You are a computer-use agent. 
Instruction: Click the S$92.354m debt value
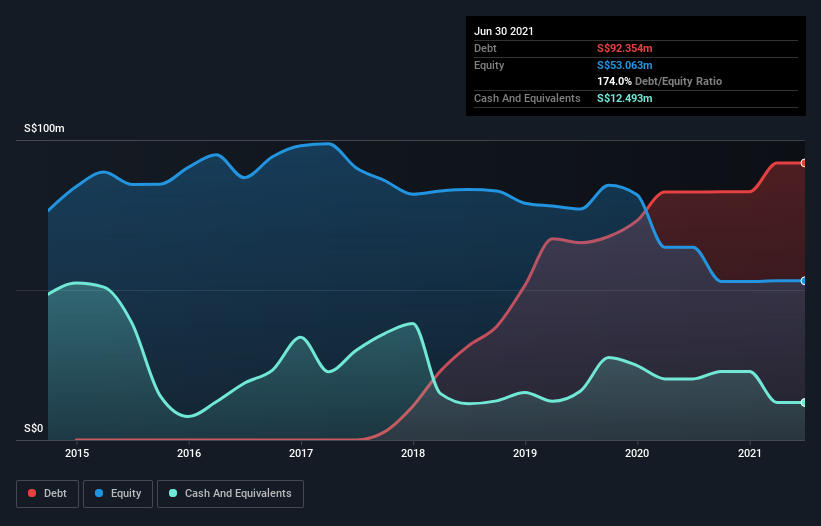tap(625, 48)
